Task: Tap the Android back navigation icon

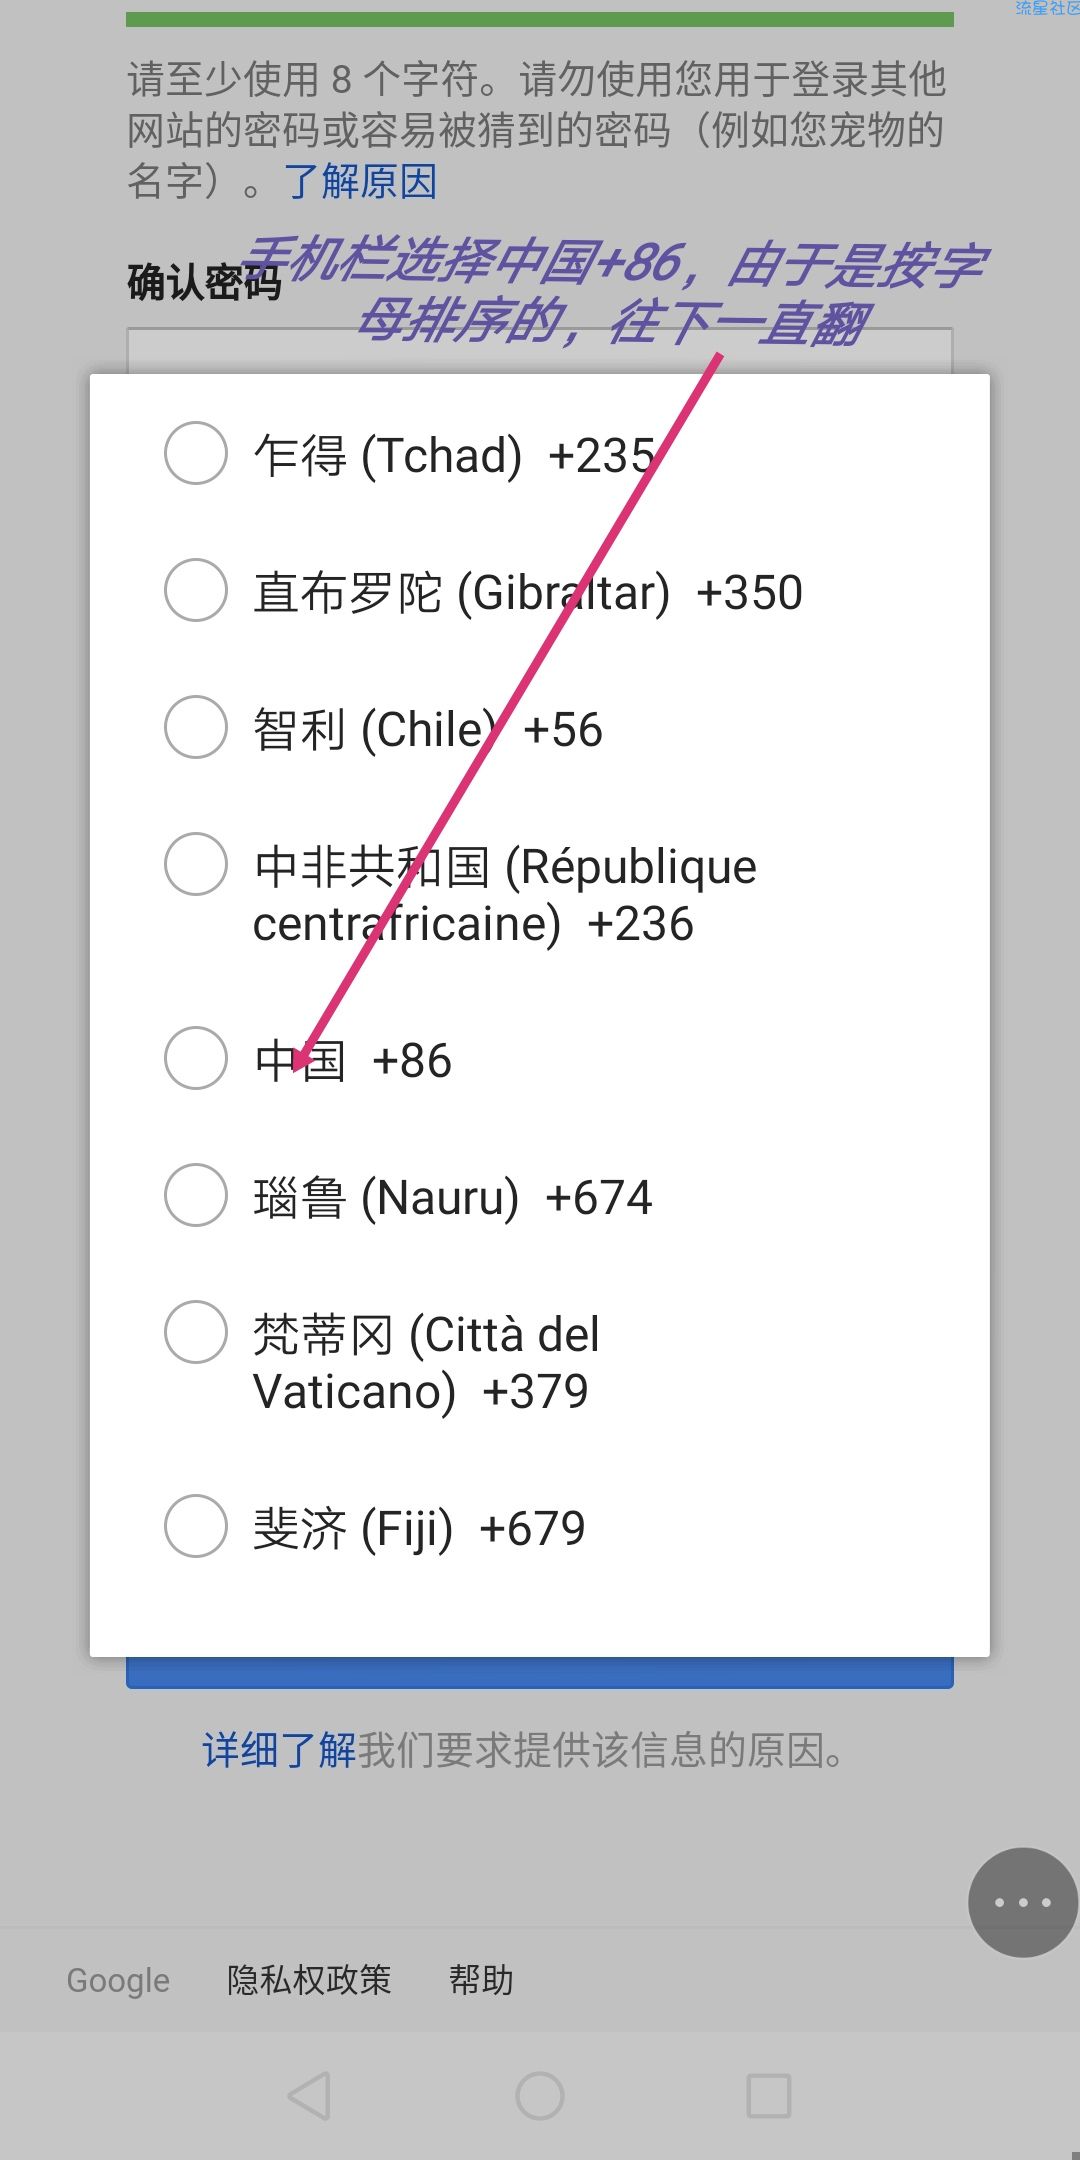Action: (309, 2096)
